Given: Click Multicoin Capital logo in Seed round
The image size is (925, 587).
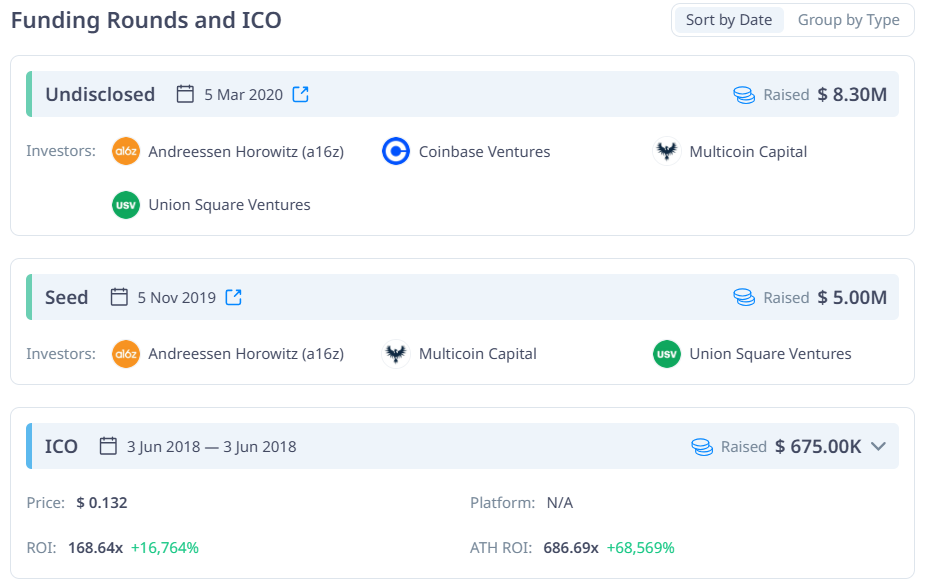Looking at the screenshot, I should [396, 354].
